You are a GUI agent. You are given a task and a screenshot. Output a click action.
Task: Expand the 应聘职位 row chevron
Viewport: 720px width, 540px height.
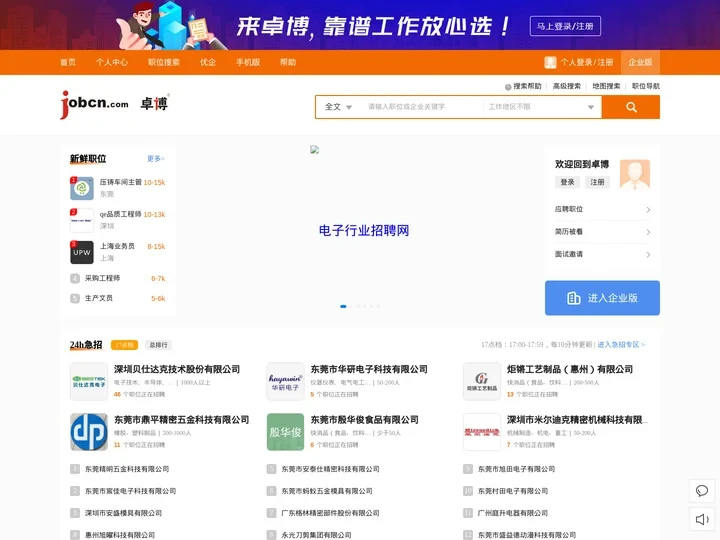tap(648, 210)
